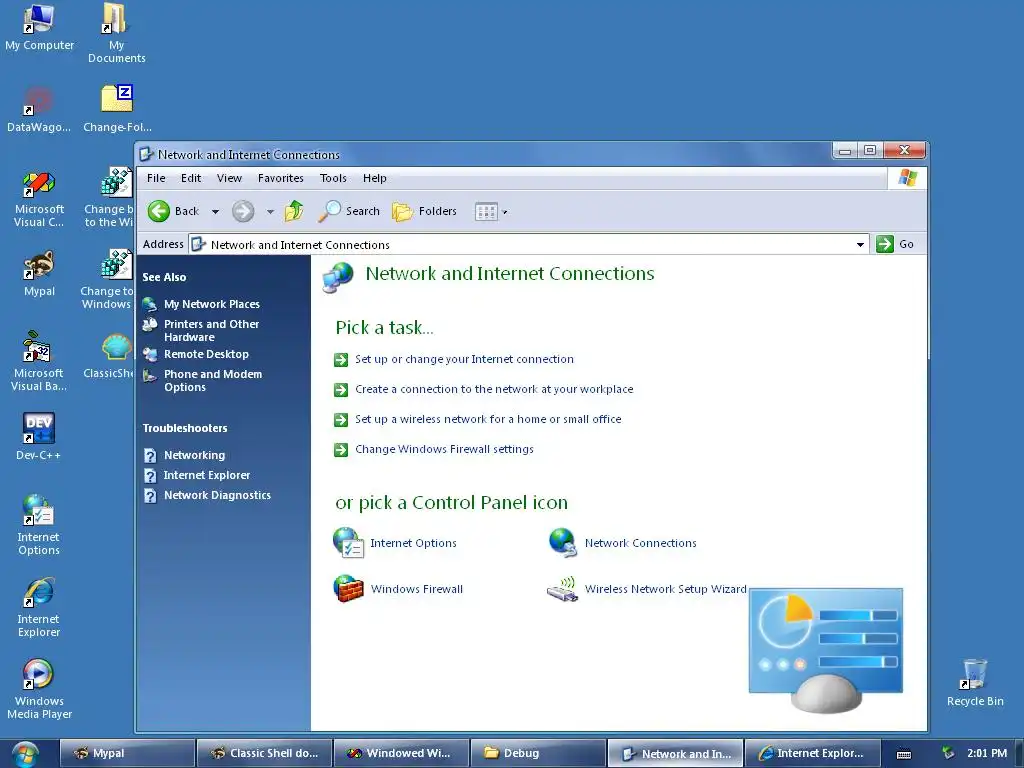The height and width of the screenshot is (768, 1024).
Task: Click the Go button next to address bar
Action: pos(895,244)
